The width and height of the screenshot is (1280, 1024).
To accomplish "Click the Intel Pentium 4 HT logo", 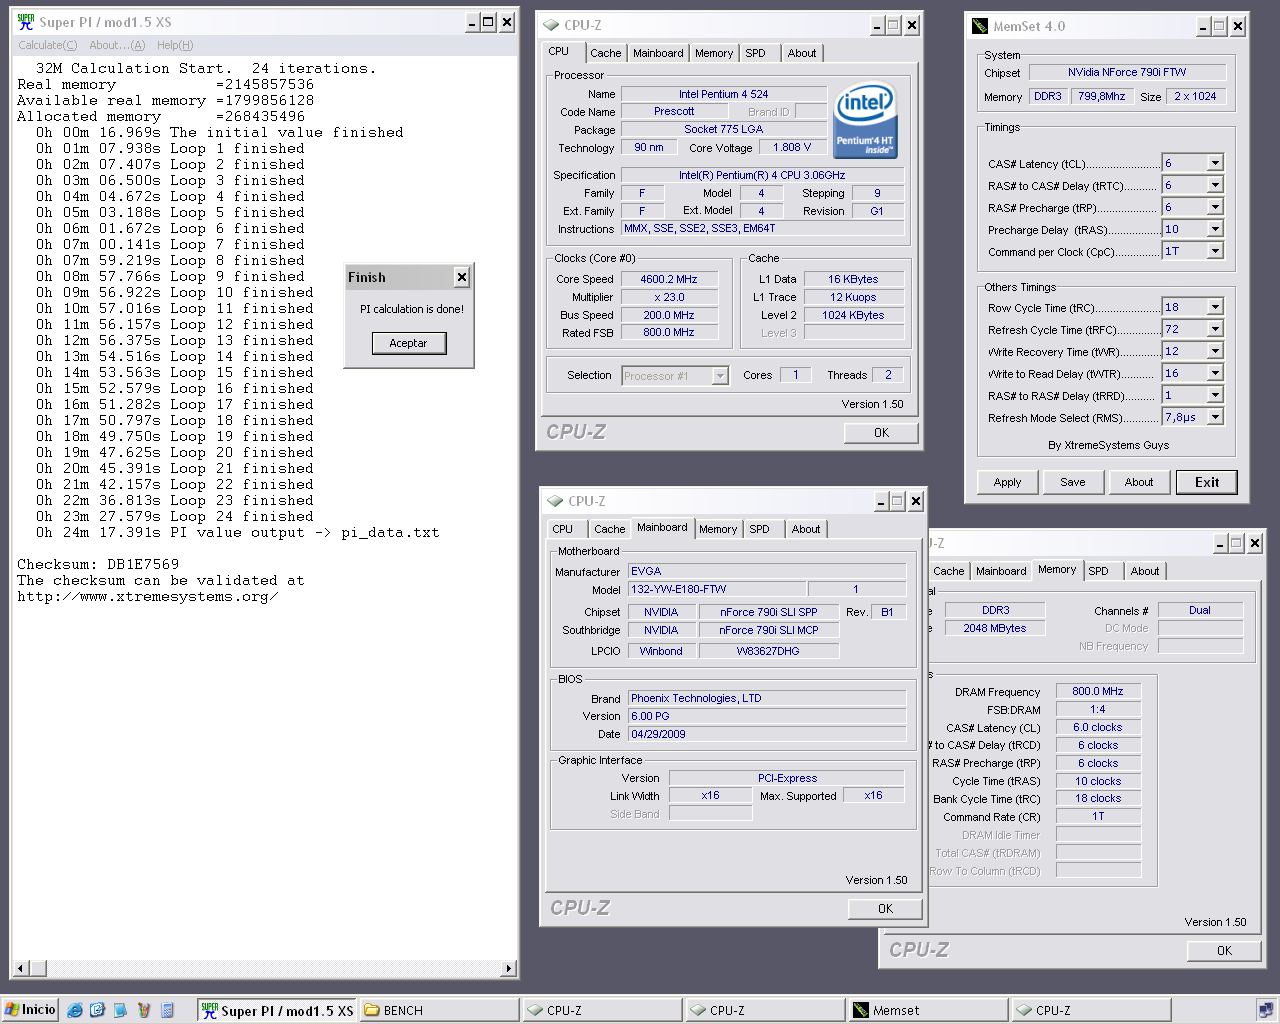I will pos(865,120).
